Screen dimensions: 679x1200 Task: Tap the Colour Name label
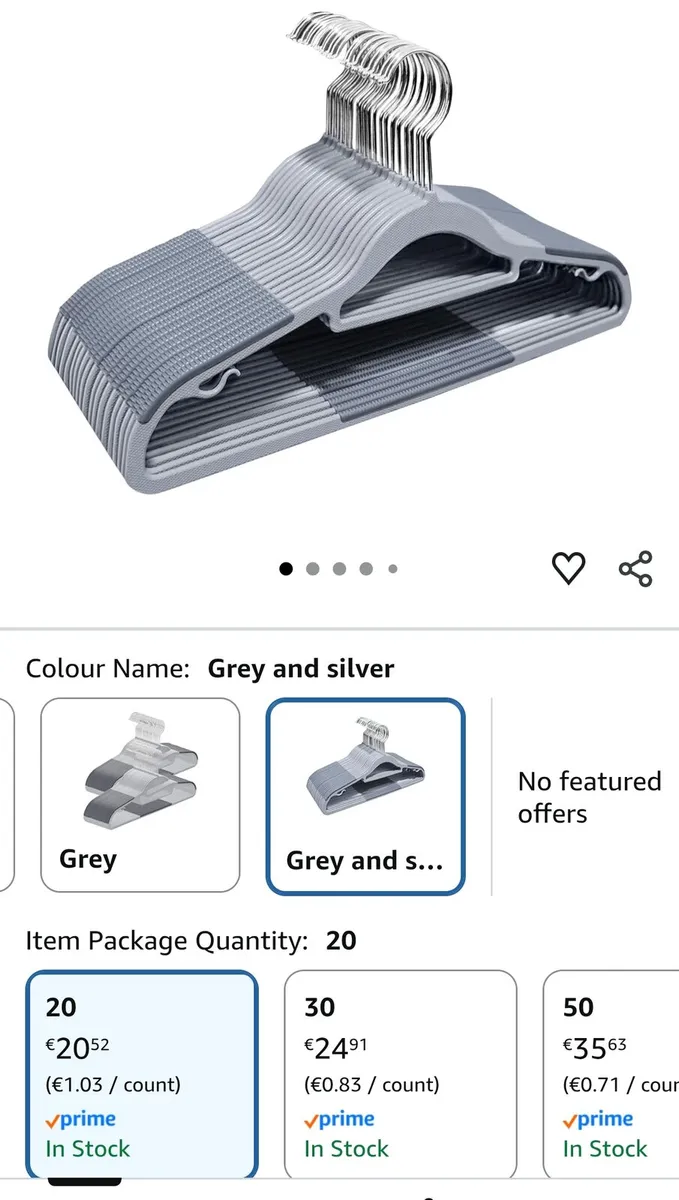[x=107, y=669]
